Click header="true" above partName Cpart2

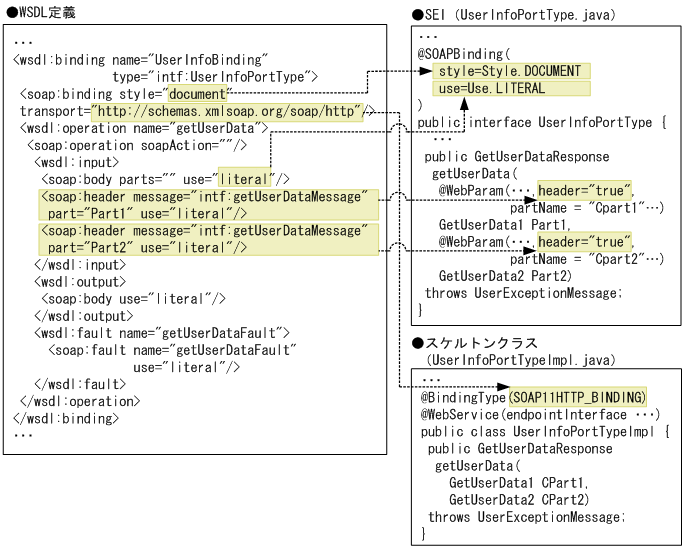(583, 242)
